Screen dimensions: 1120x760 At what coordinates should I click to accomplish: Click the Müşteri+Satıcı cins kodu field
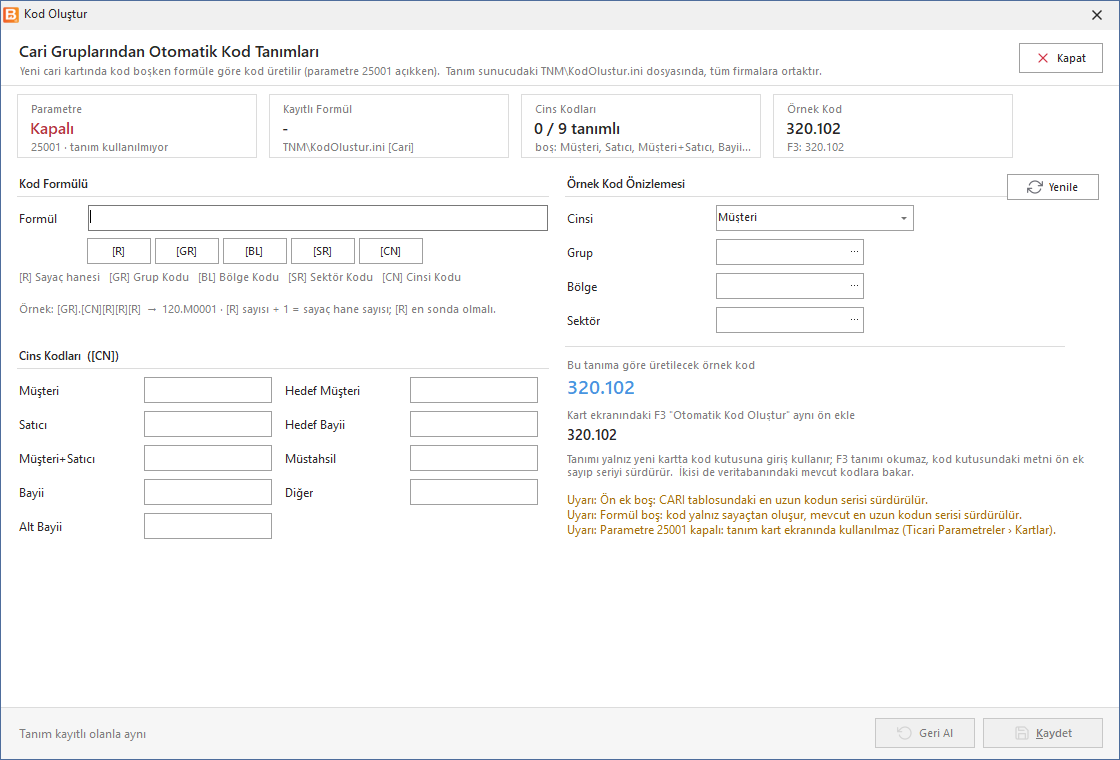click(x=208, y=458)
